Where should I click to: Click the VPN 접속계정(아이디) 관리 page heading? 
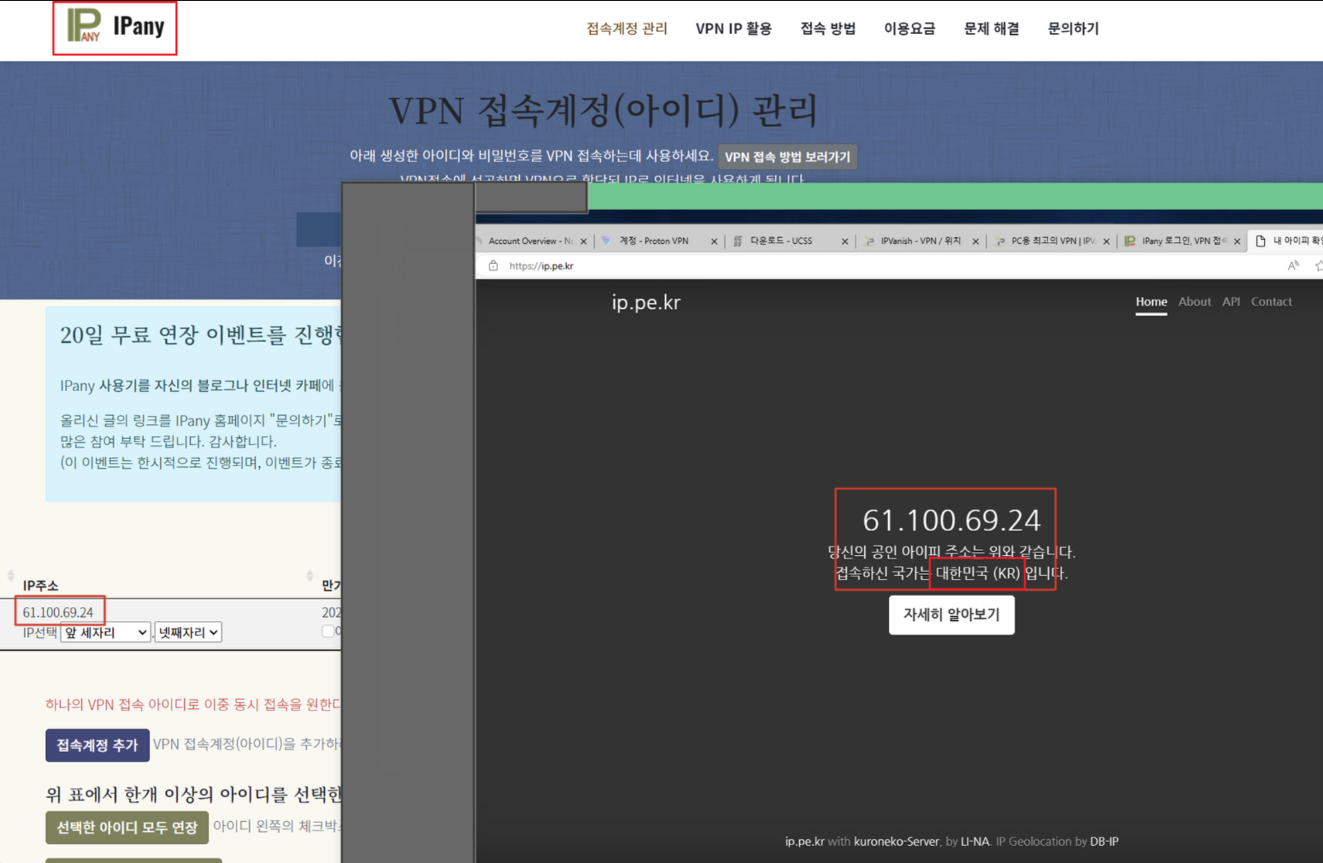click(x=603, y=110)
